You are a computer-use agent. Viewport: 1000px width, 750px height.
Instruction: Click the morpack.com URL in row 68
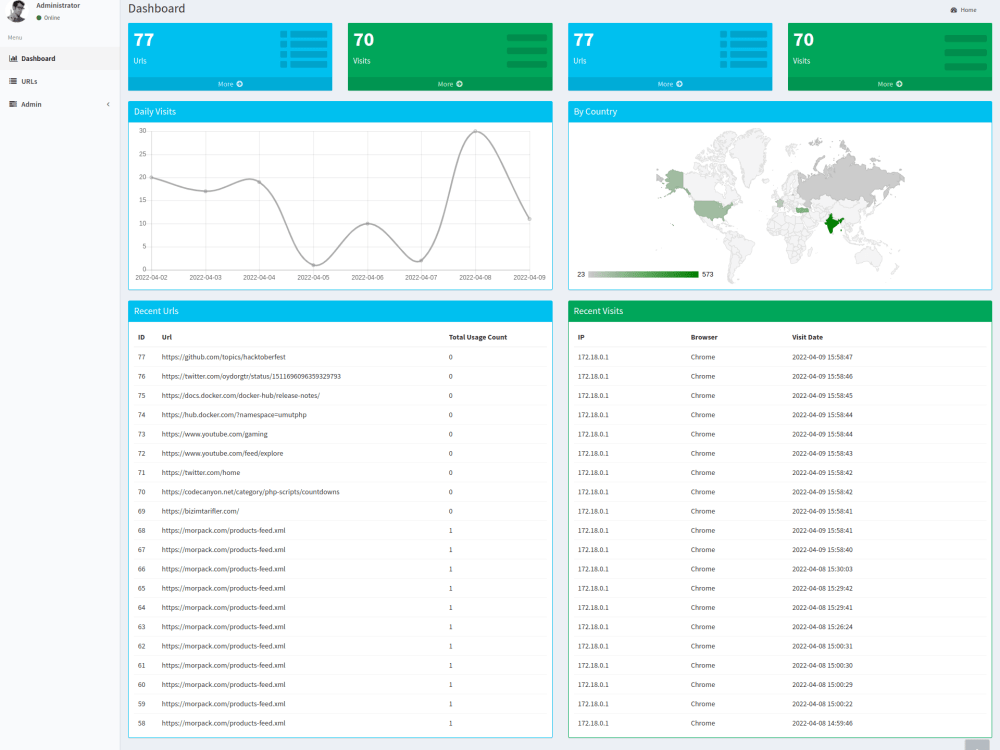pyautogui.click(x=223, y=531)
